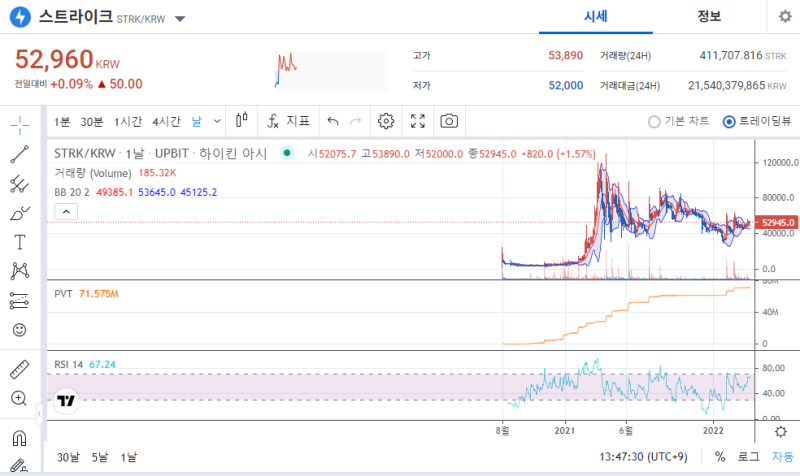800x476 pixels.
Task: Undo the last chart action
Action: pyautogui.click(x=333, y=121)
